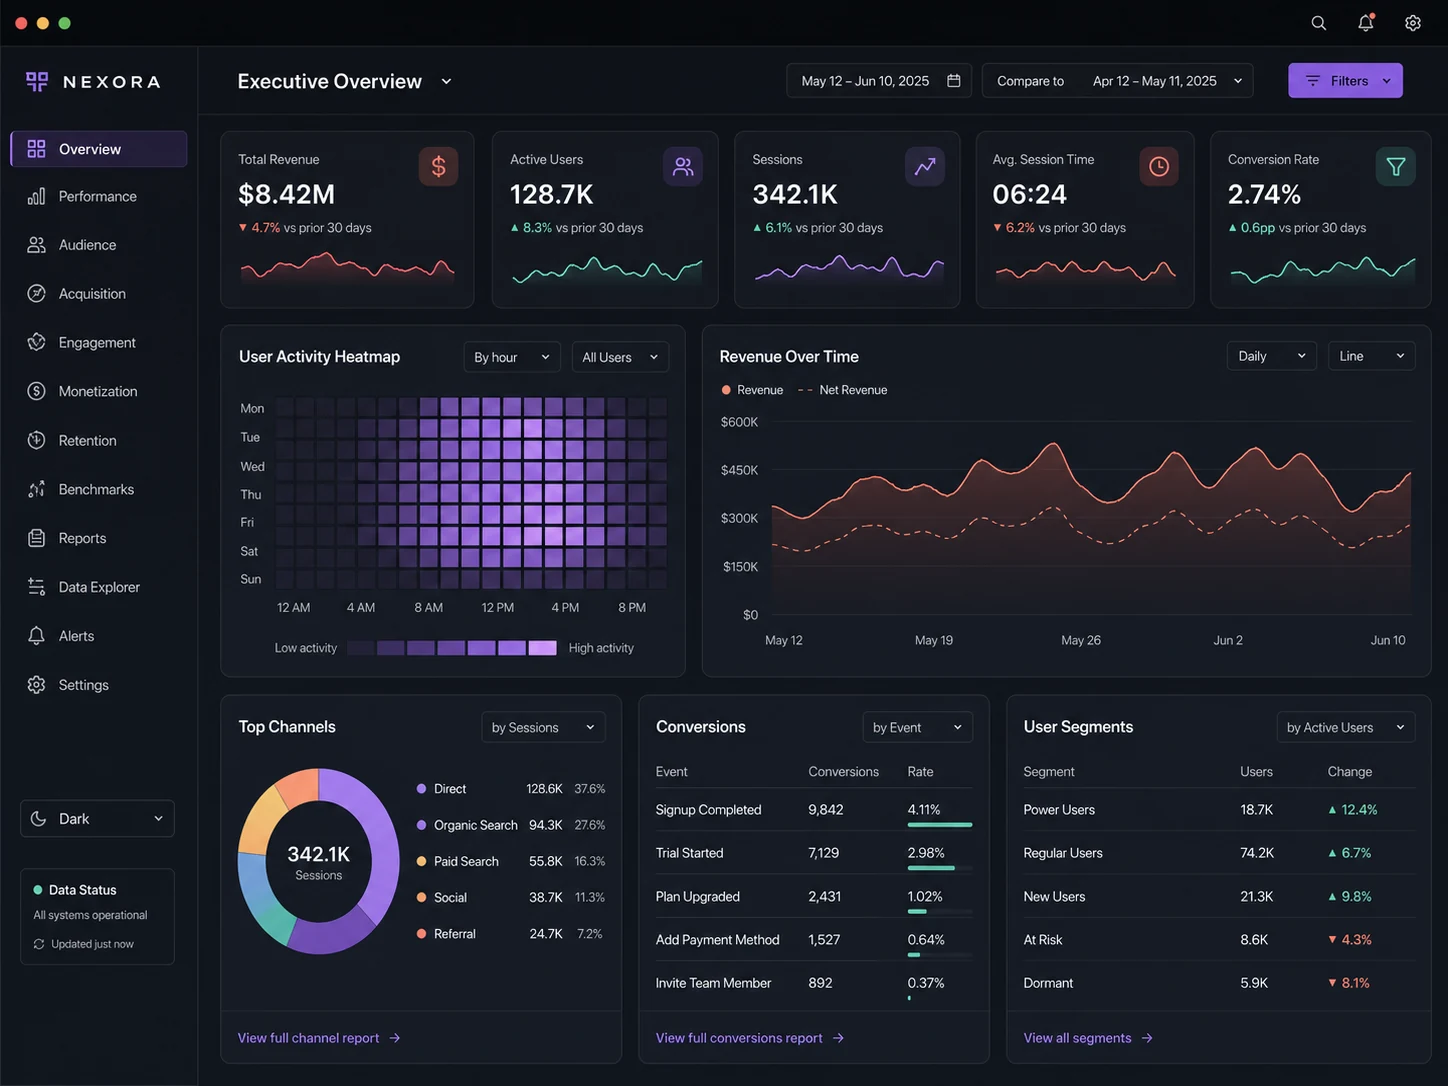Open the by Sessions dropdown
Viewport: 1448px width, 1086px height.
(543, 727)
